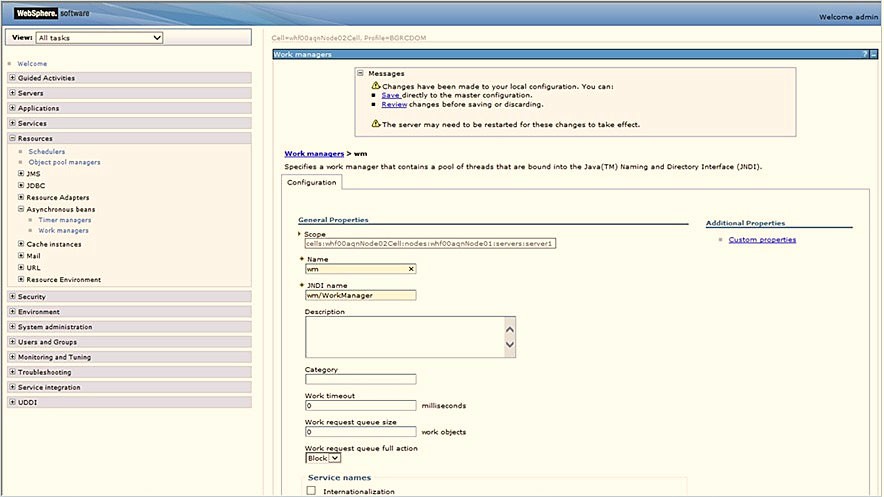Viewport: 884px width, 497px height.
Task: Collapse the Messages box
Action: (x=360, y=73)
